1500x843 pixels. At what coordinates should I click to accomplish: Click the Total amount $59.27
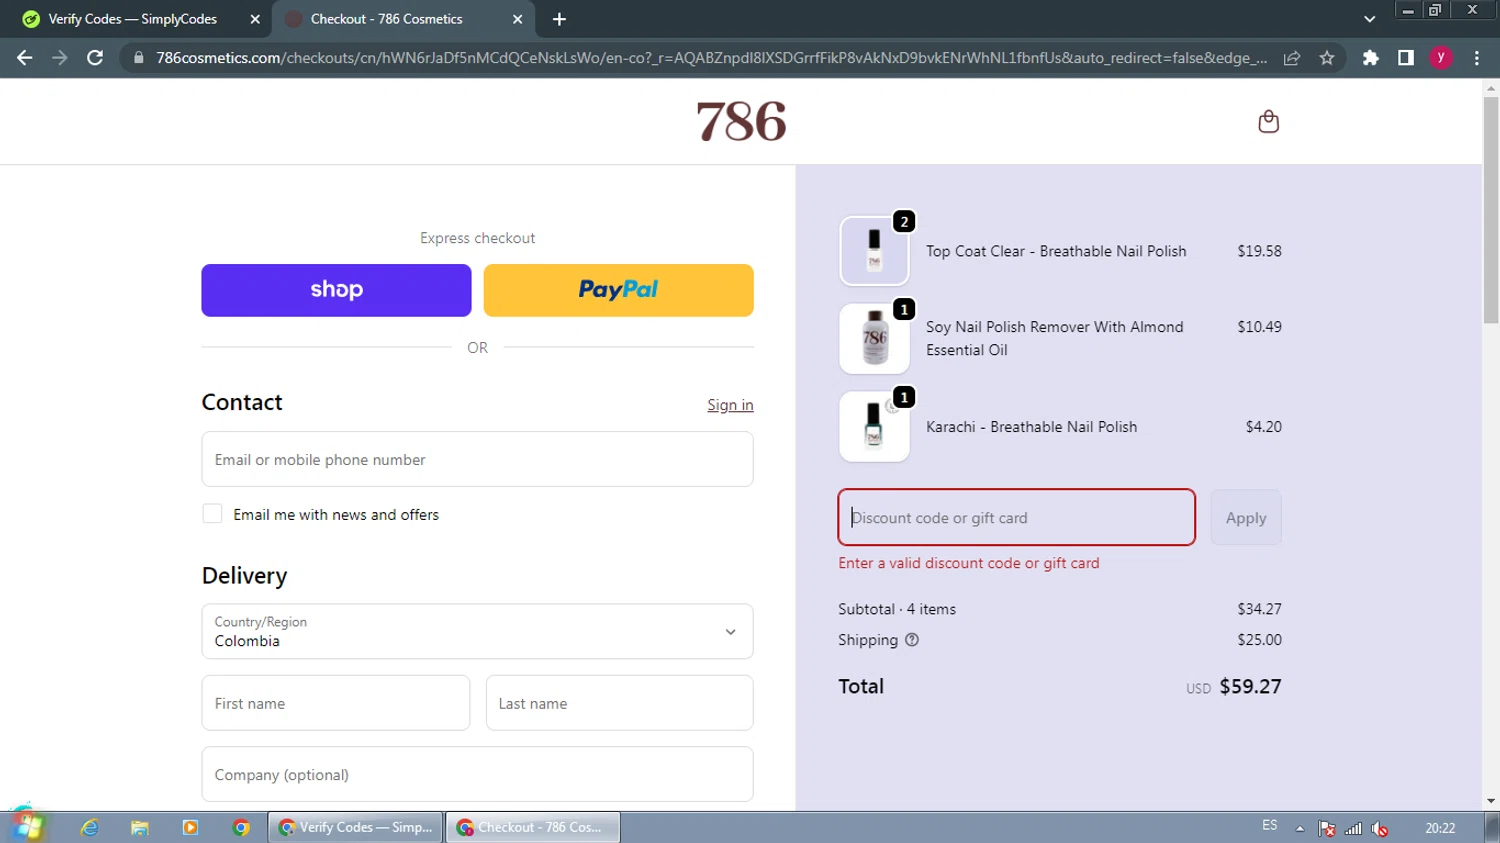pos(1250,686)
